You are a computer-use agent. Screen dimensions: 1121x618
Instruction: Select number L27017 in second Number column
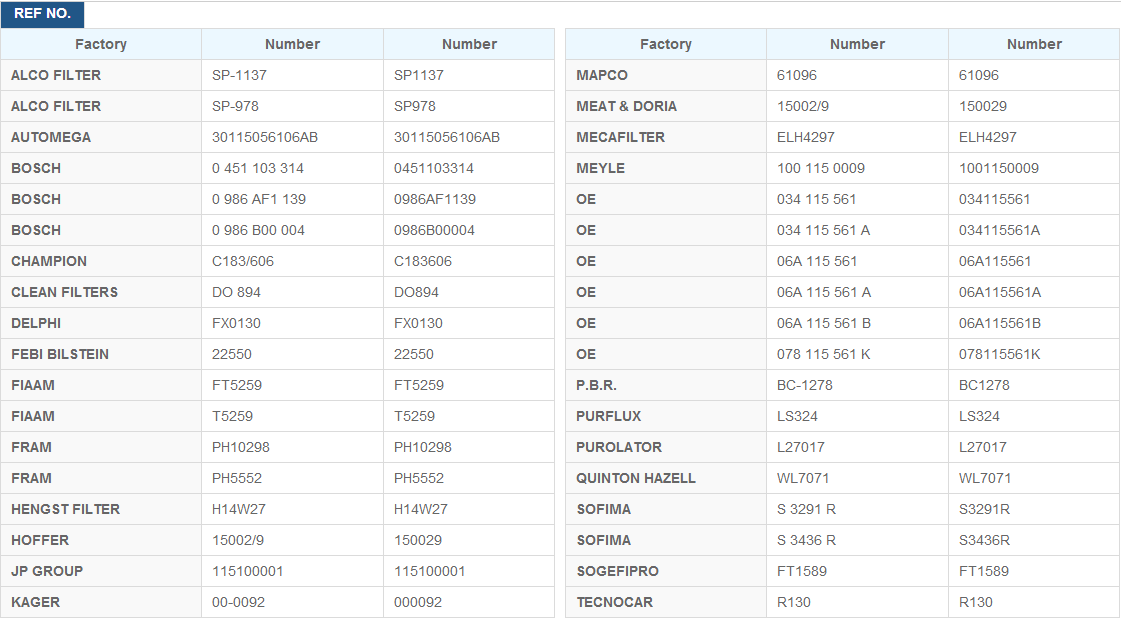(983, 447)
